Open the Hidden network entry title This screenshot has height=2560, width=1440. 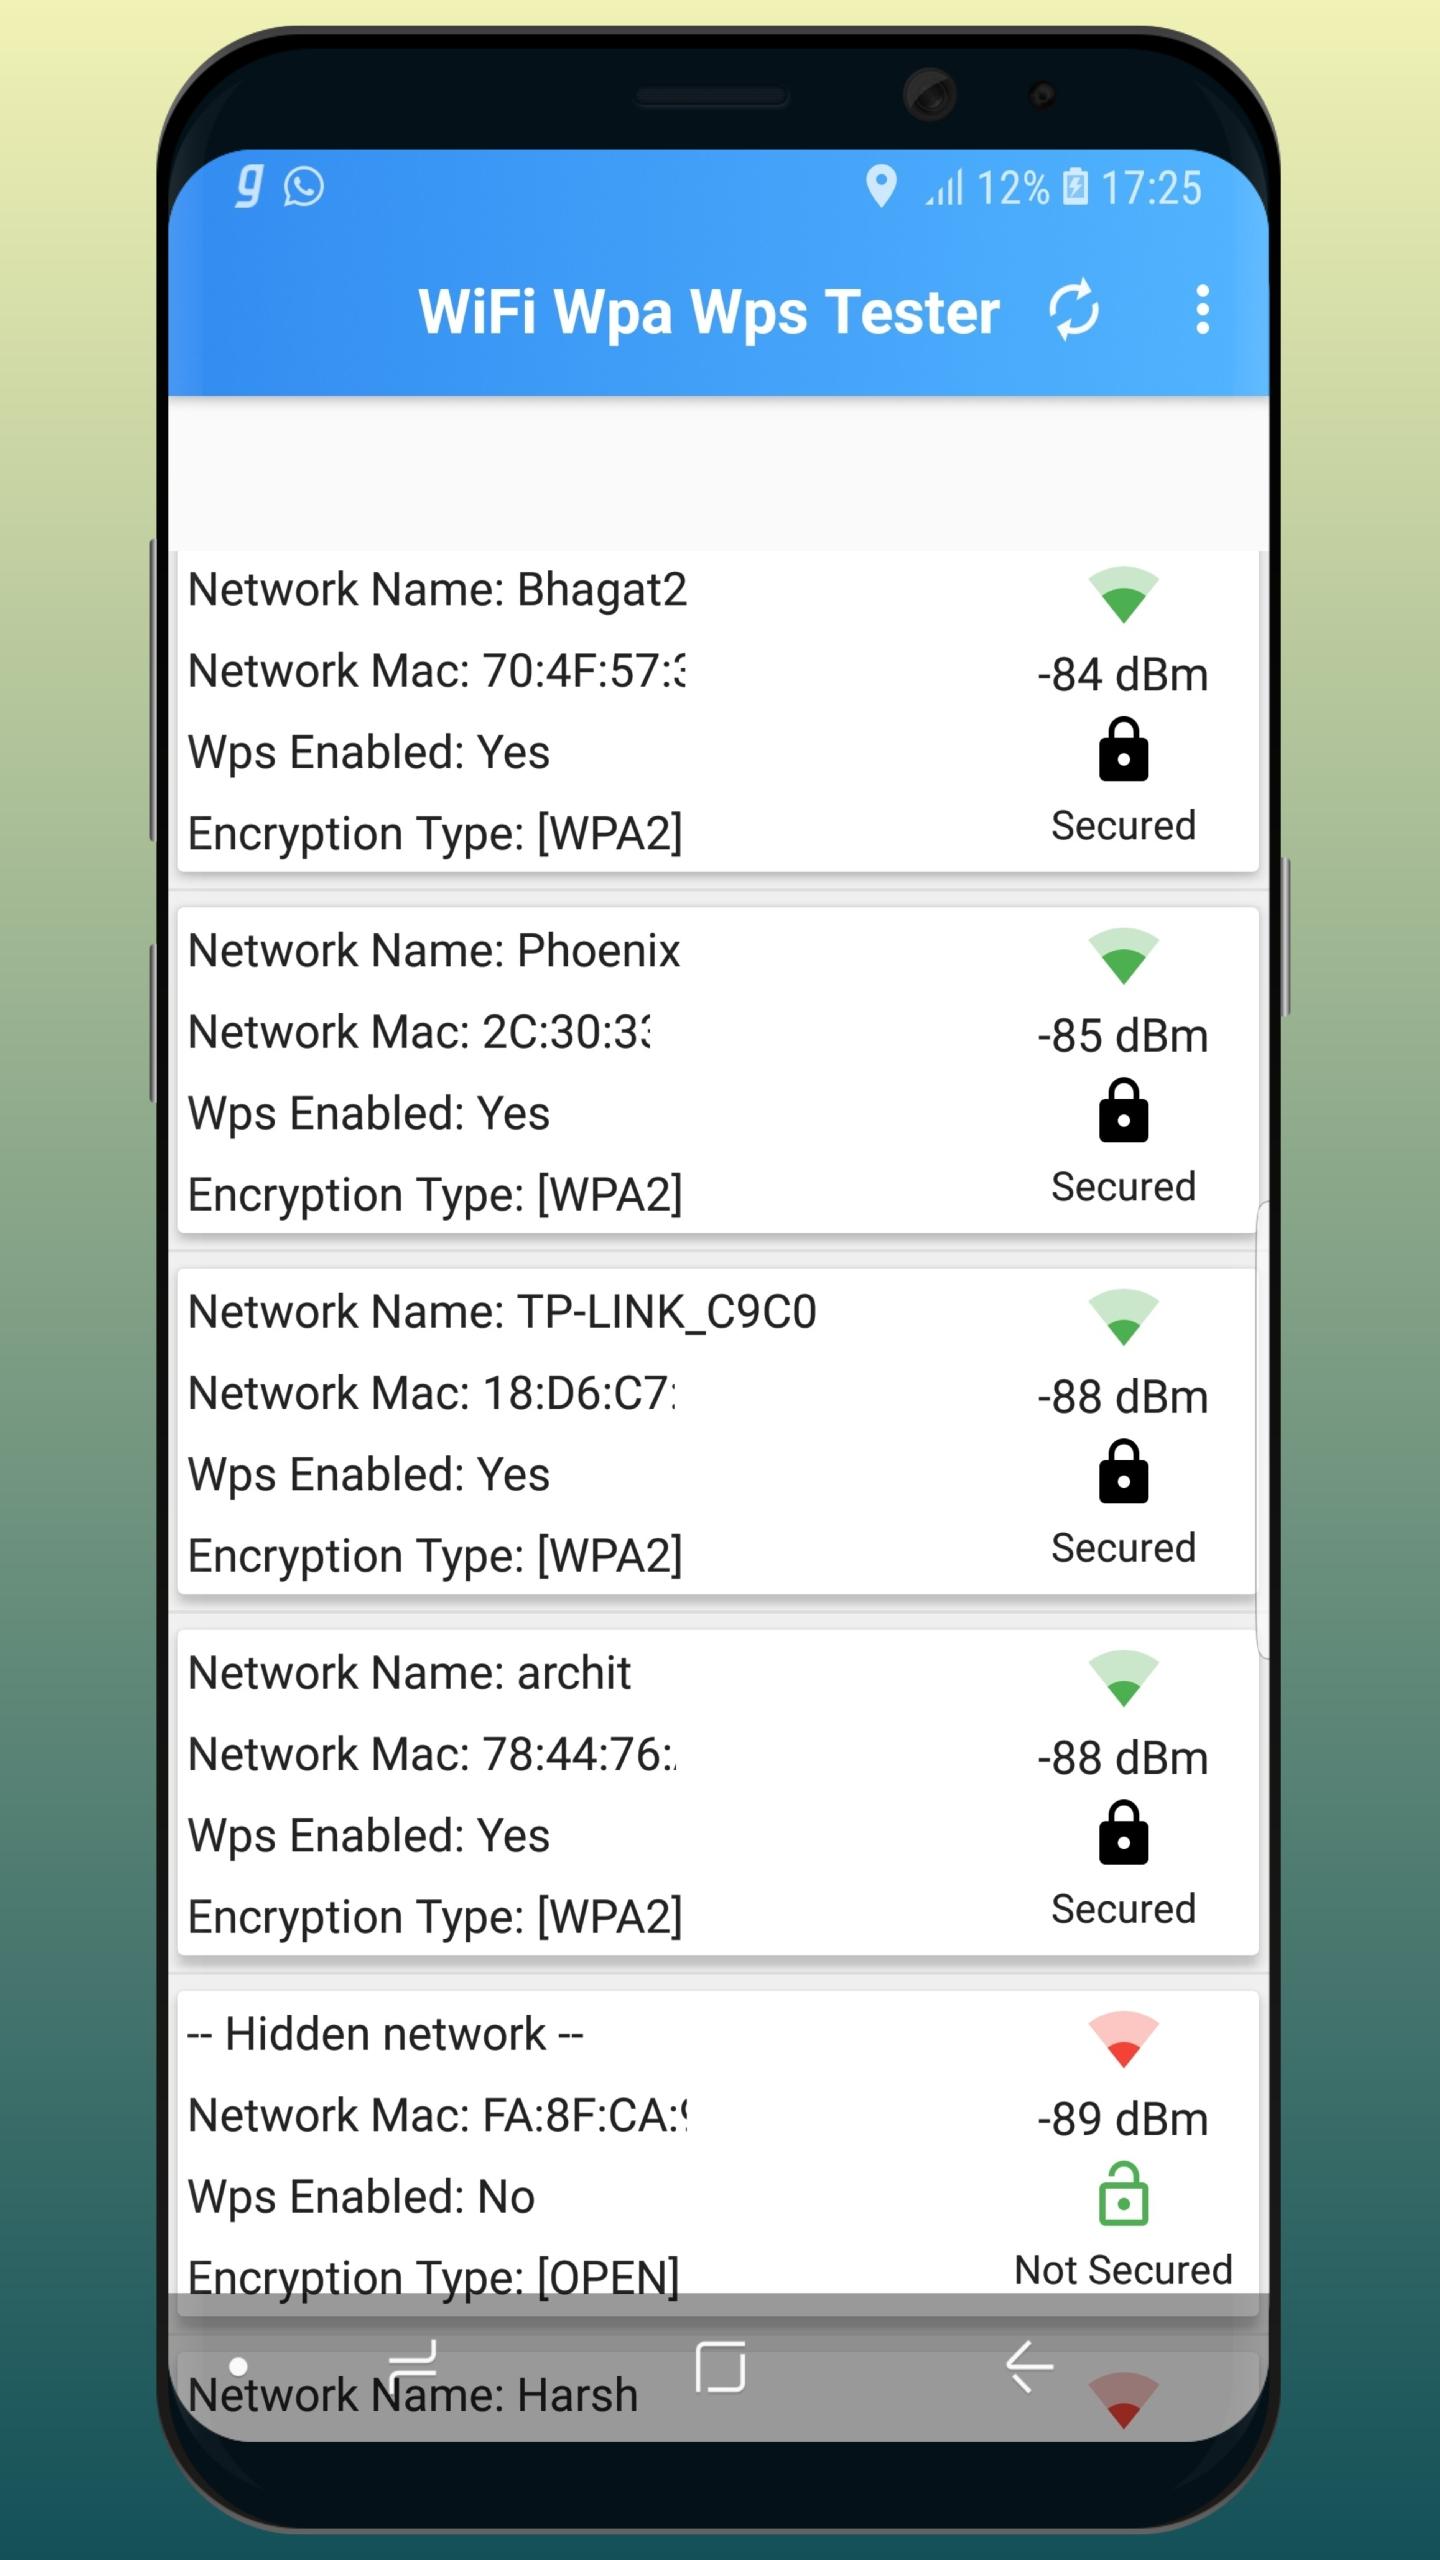coord(385,2034)
